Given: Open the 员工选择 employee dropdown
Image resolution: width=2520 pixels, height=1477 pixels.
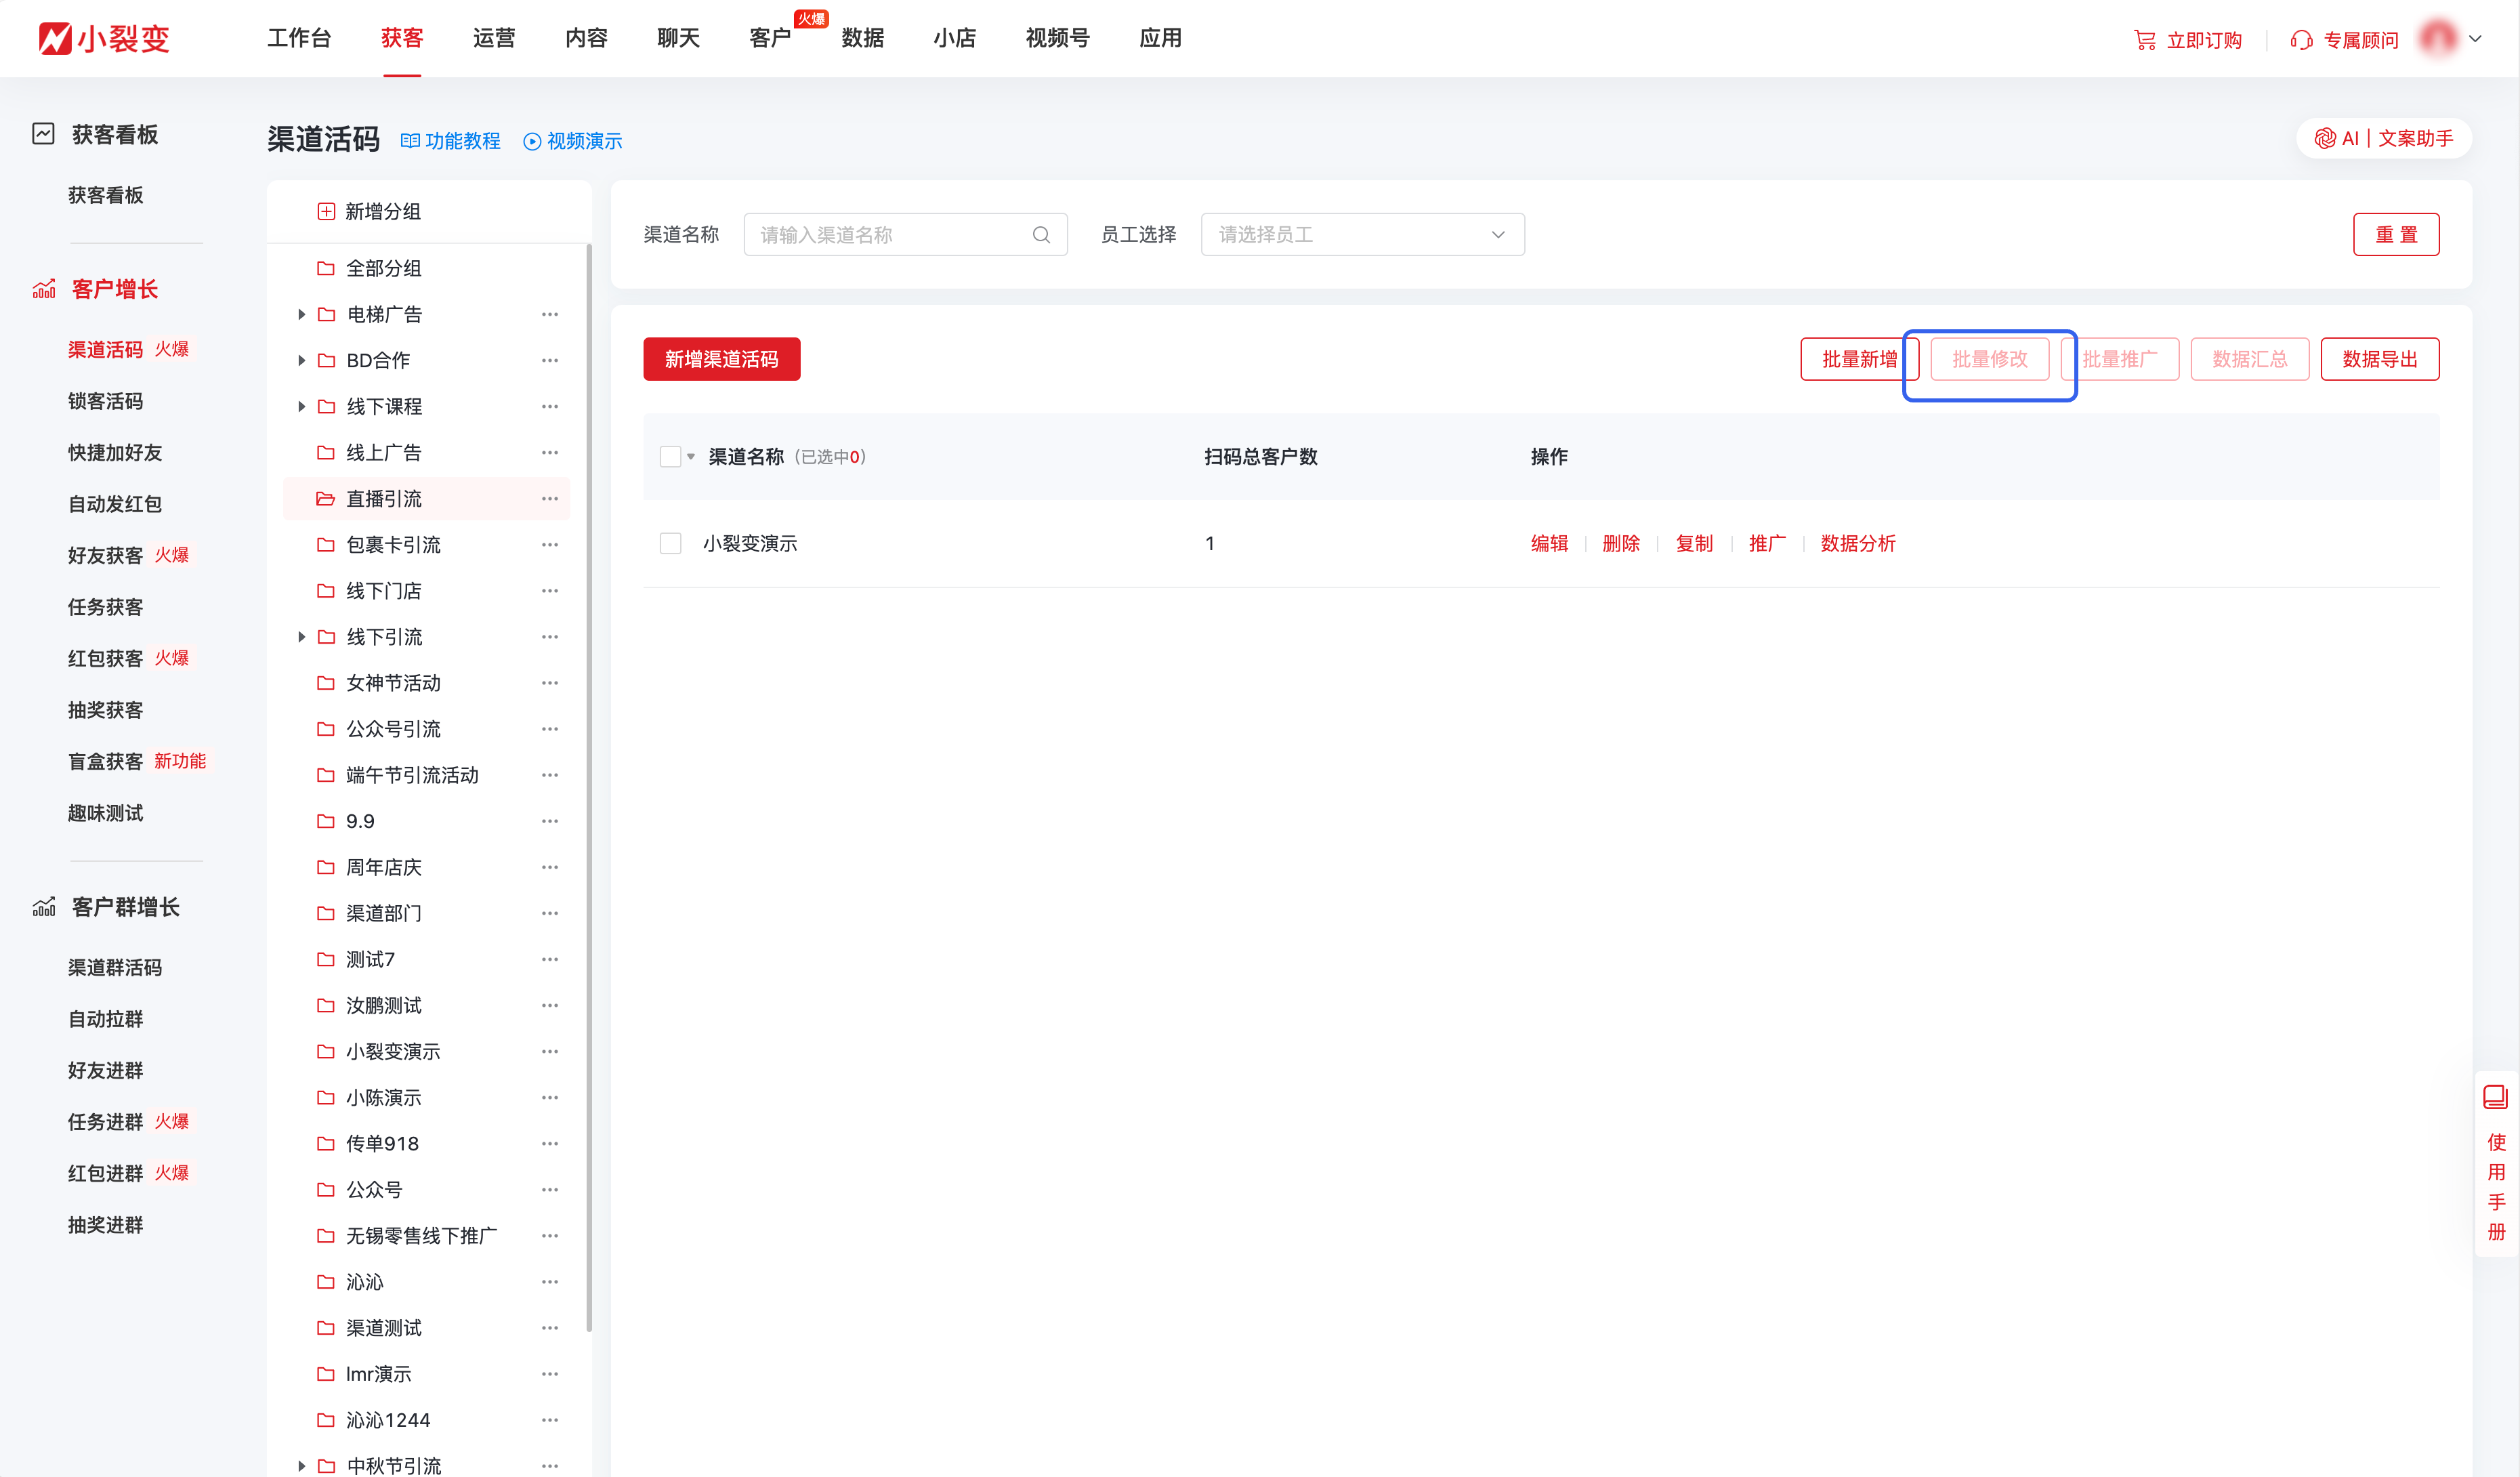Looking at the screenshot, I should [1362, 233].
